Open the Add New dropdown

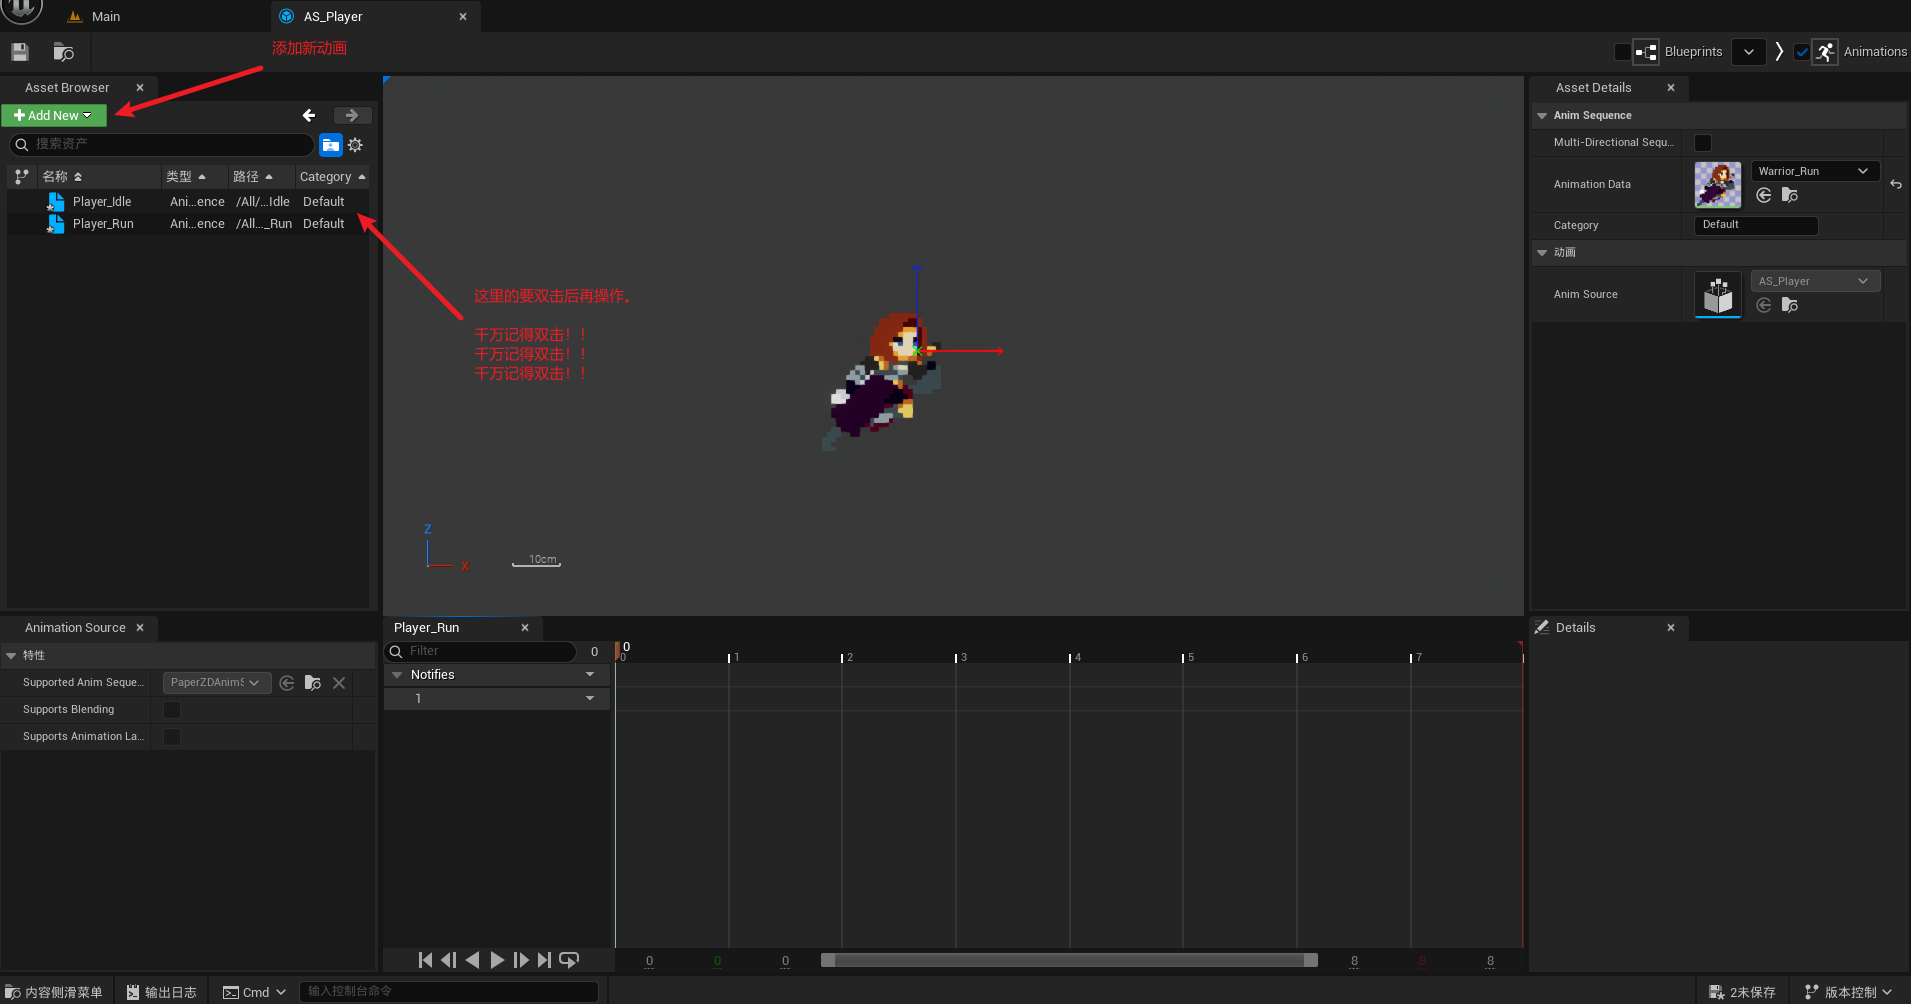(x=53, y=116)
